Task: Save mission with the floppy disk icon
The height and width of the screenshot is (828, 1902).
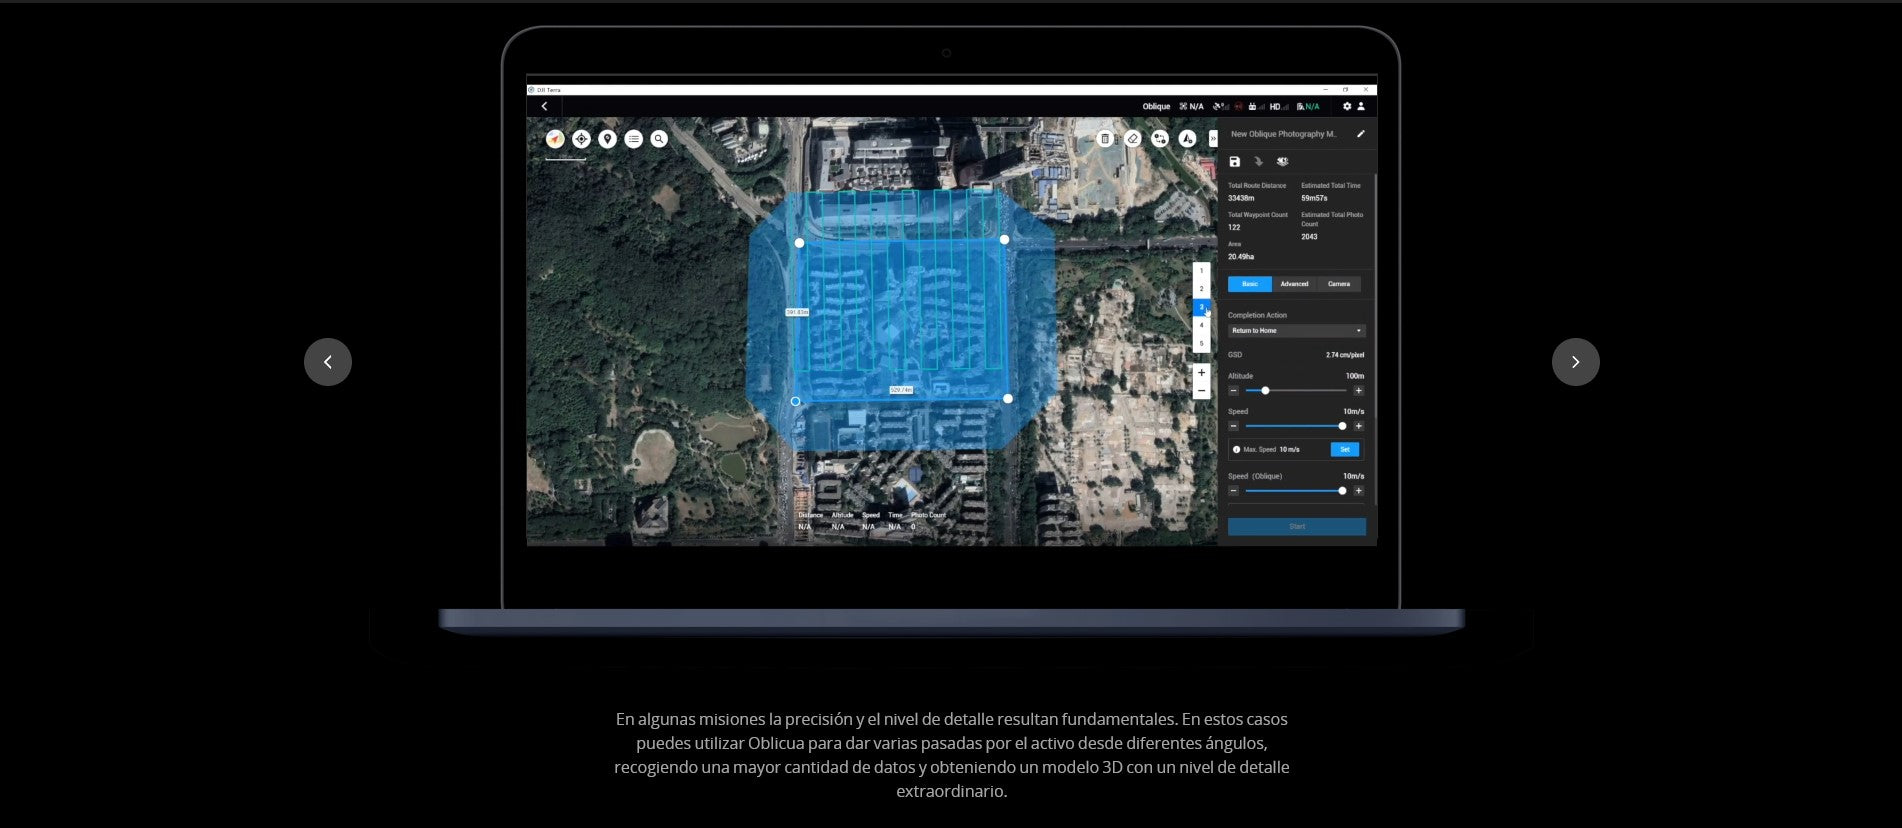Action: coord(1235,162)
